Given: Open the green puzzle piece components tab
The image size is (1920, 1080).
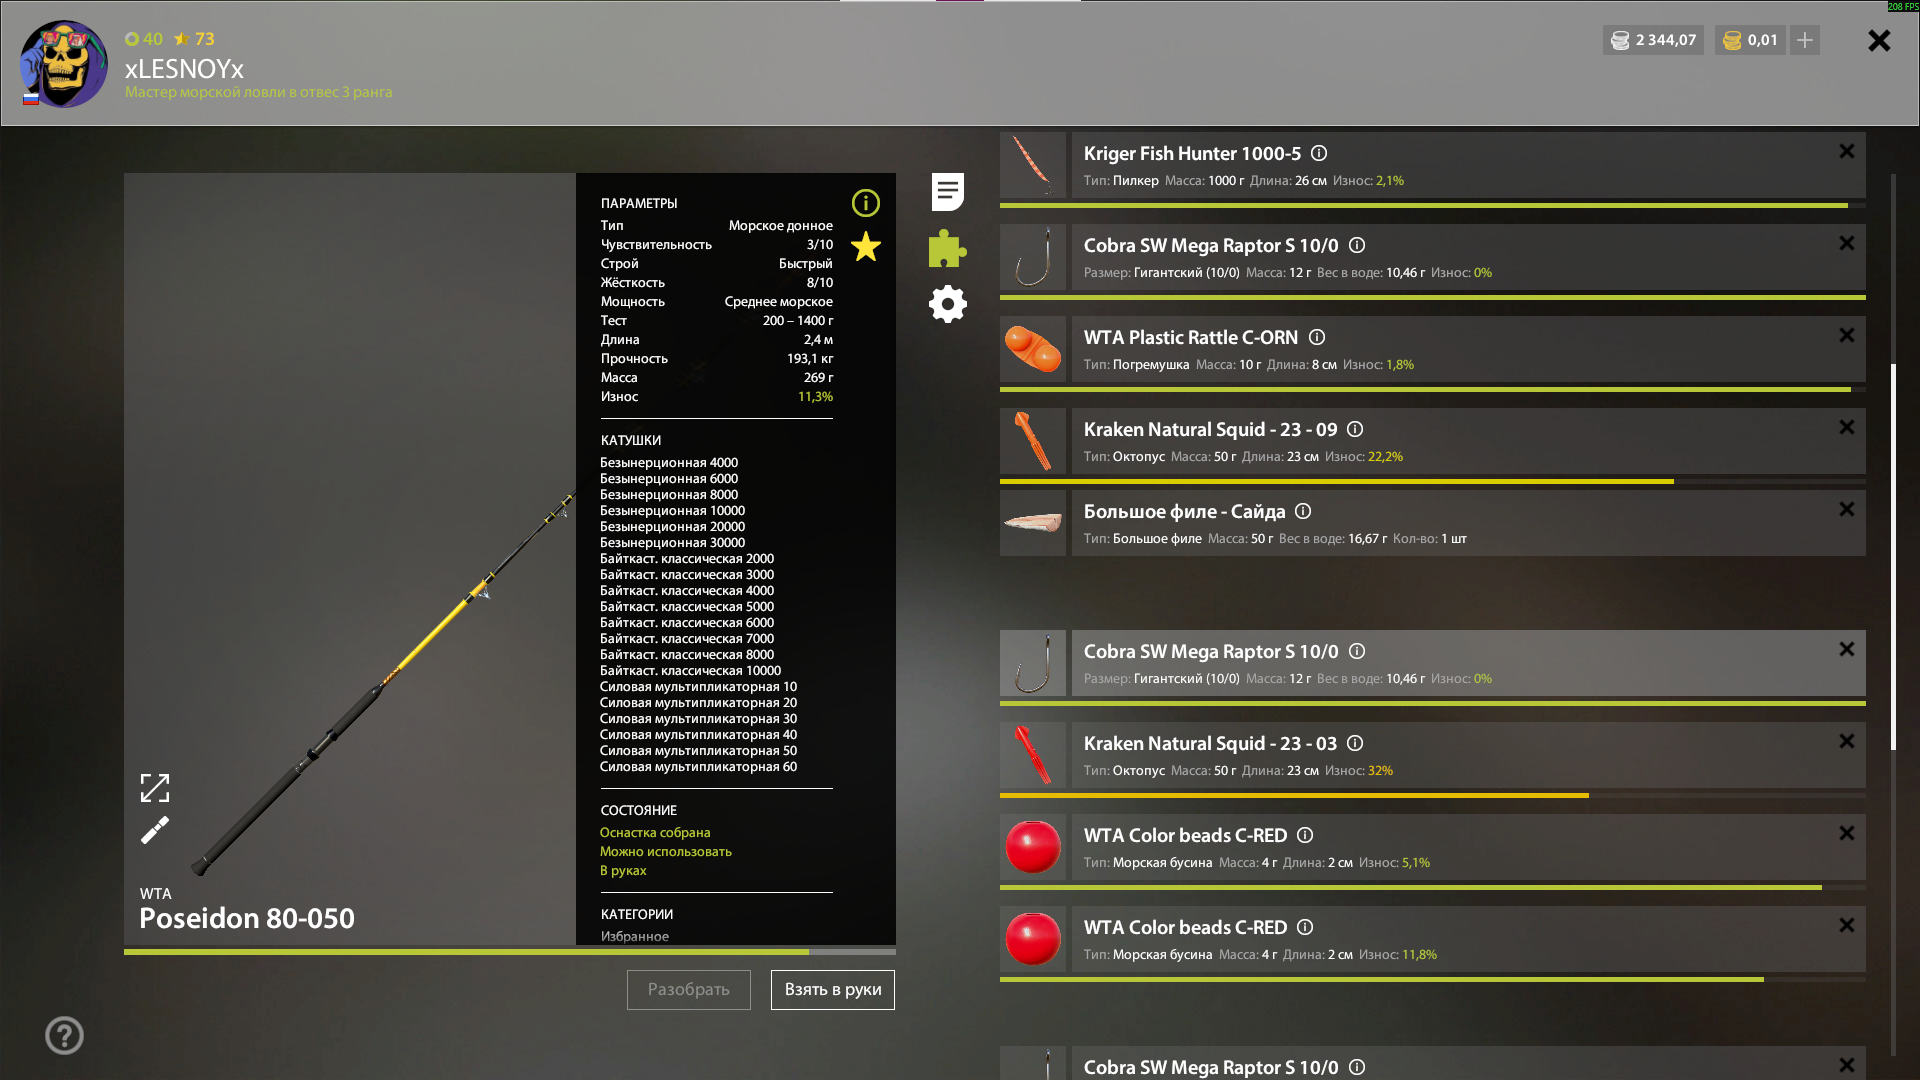Looking at the screenshot, I should [x=947, y=249].
